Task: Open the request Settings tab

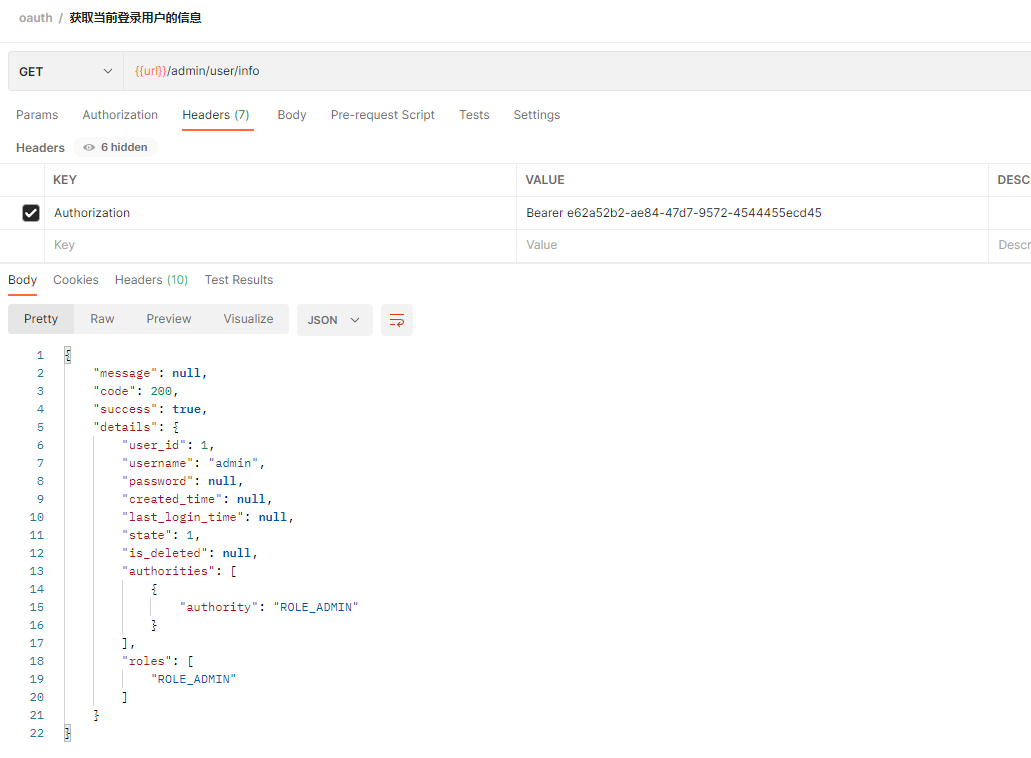Action: pyautogui.click(x=536, y=115)
